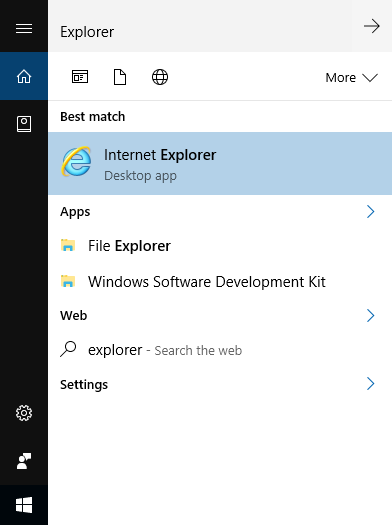
Task: Expand the Web results chevron
Action: coord(370,315)
